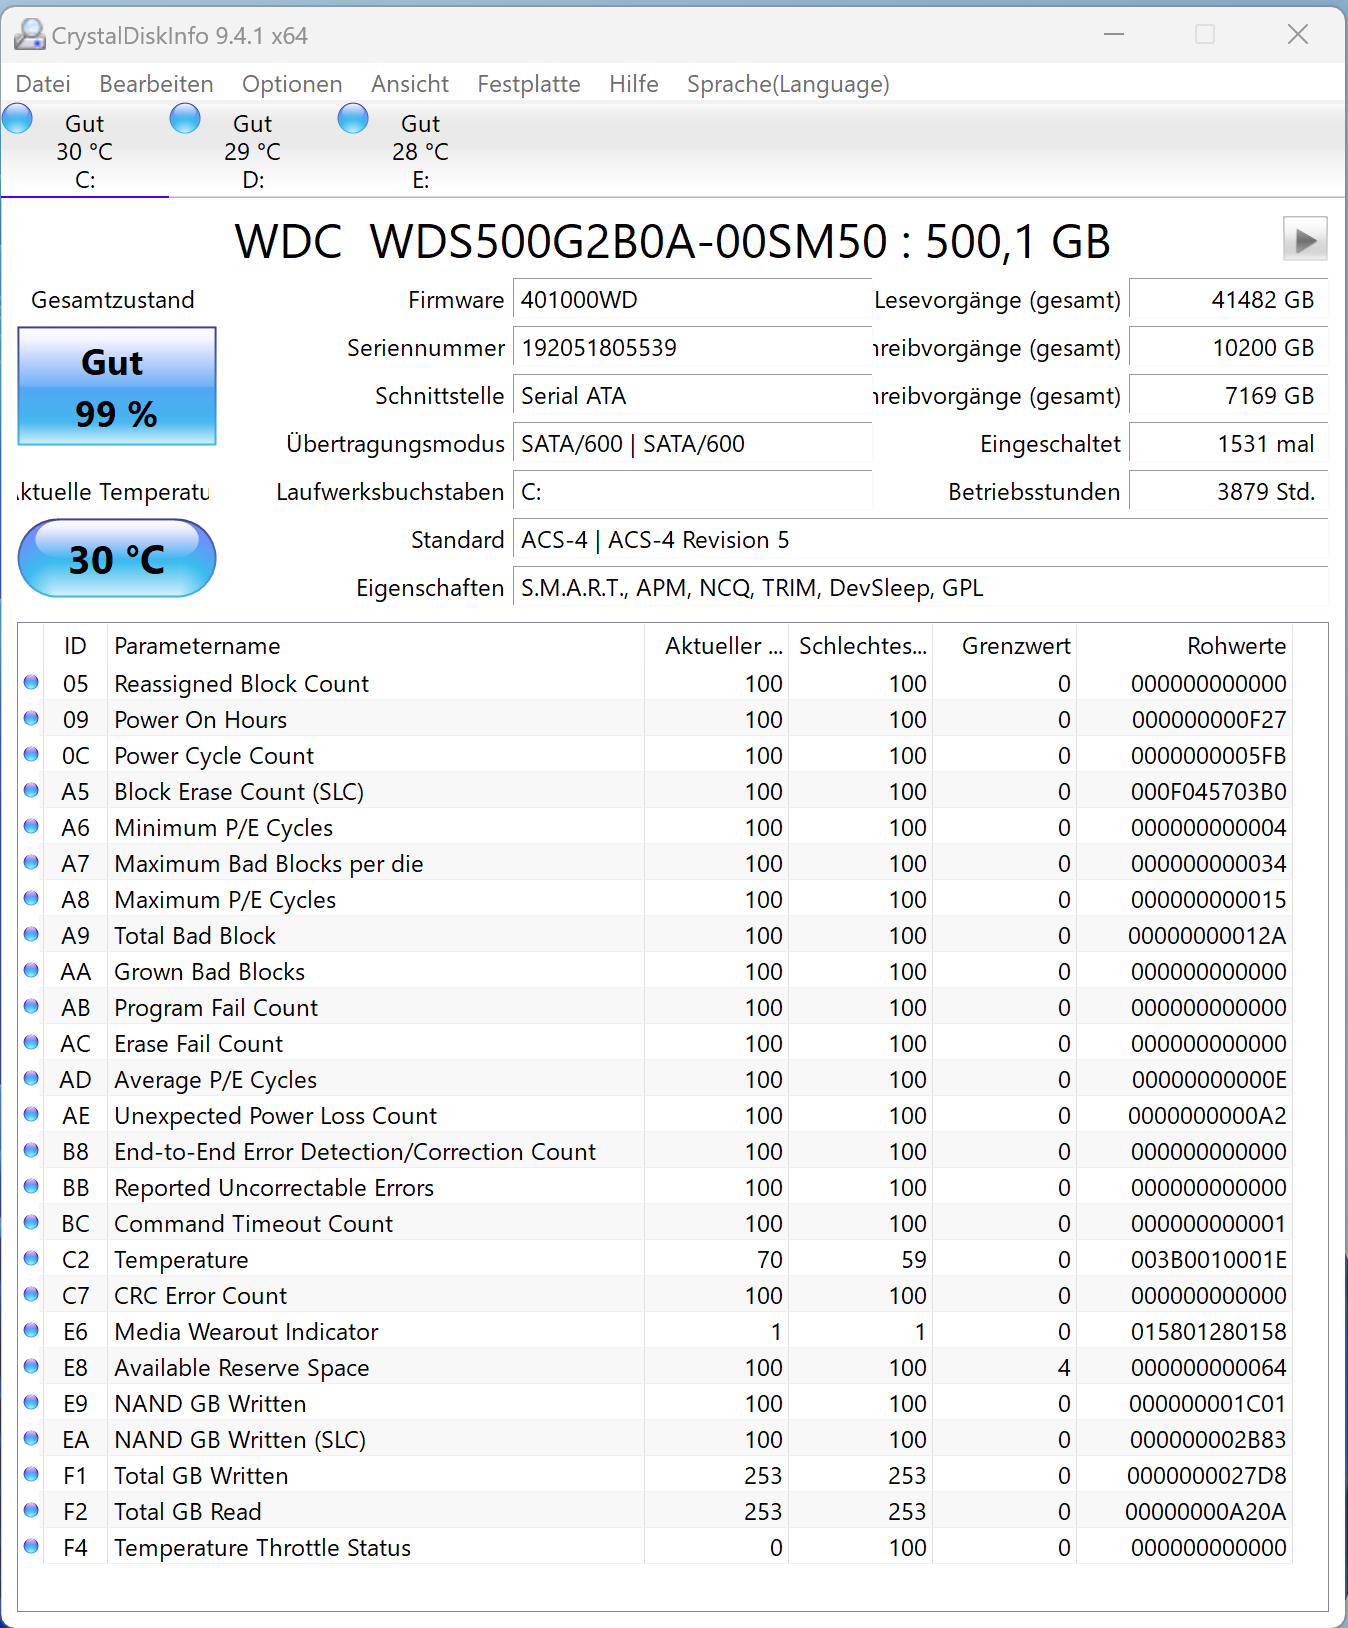Image resolution: width=1348 pixels, height=1628 pixels.
Task: Click status dot of Maximum Bad Blocks per die
Action: (31, 862)
